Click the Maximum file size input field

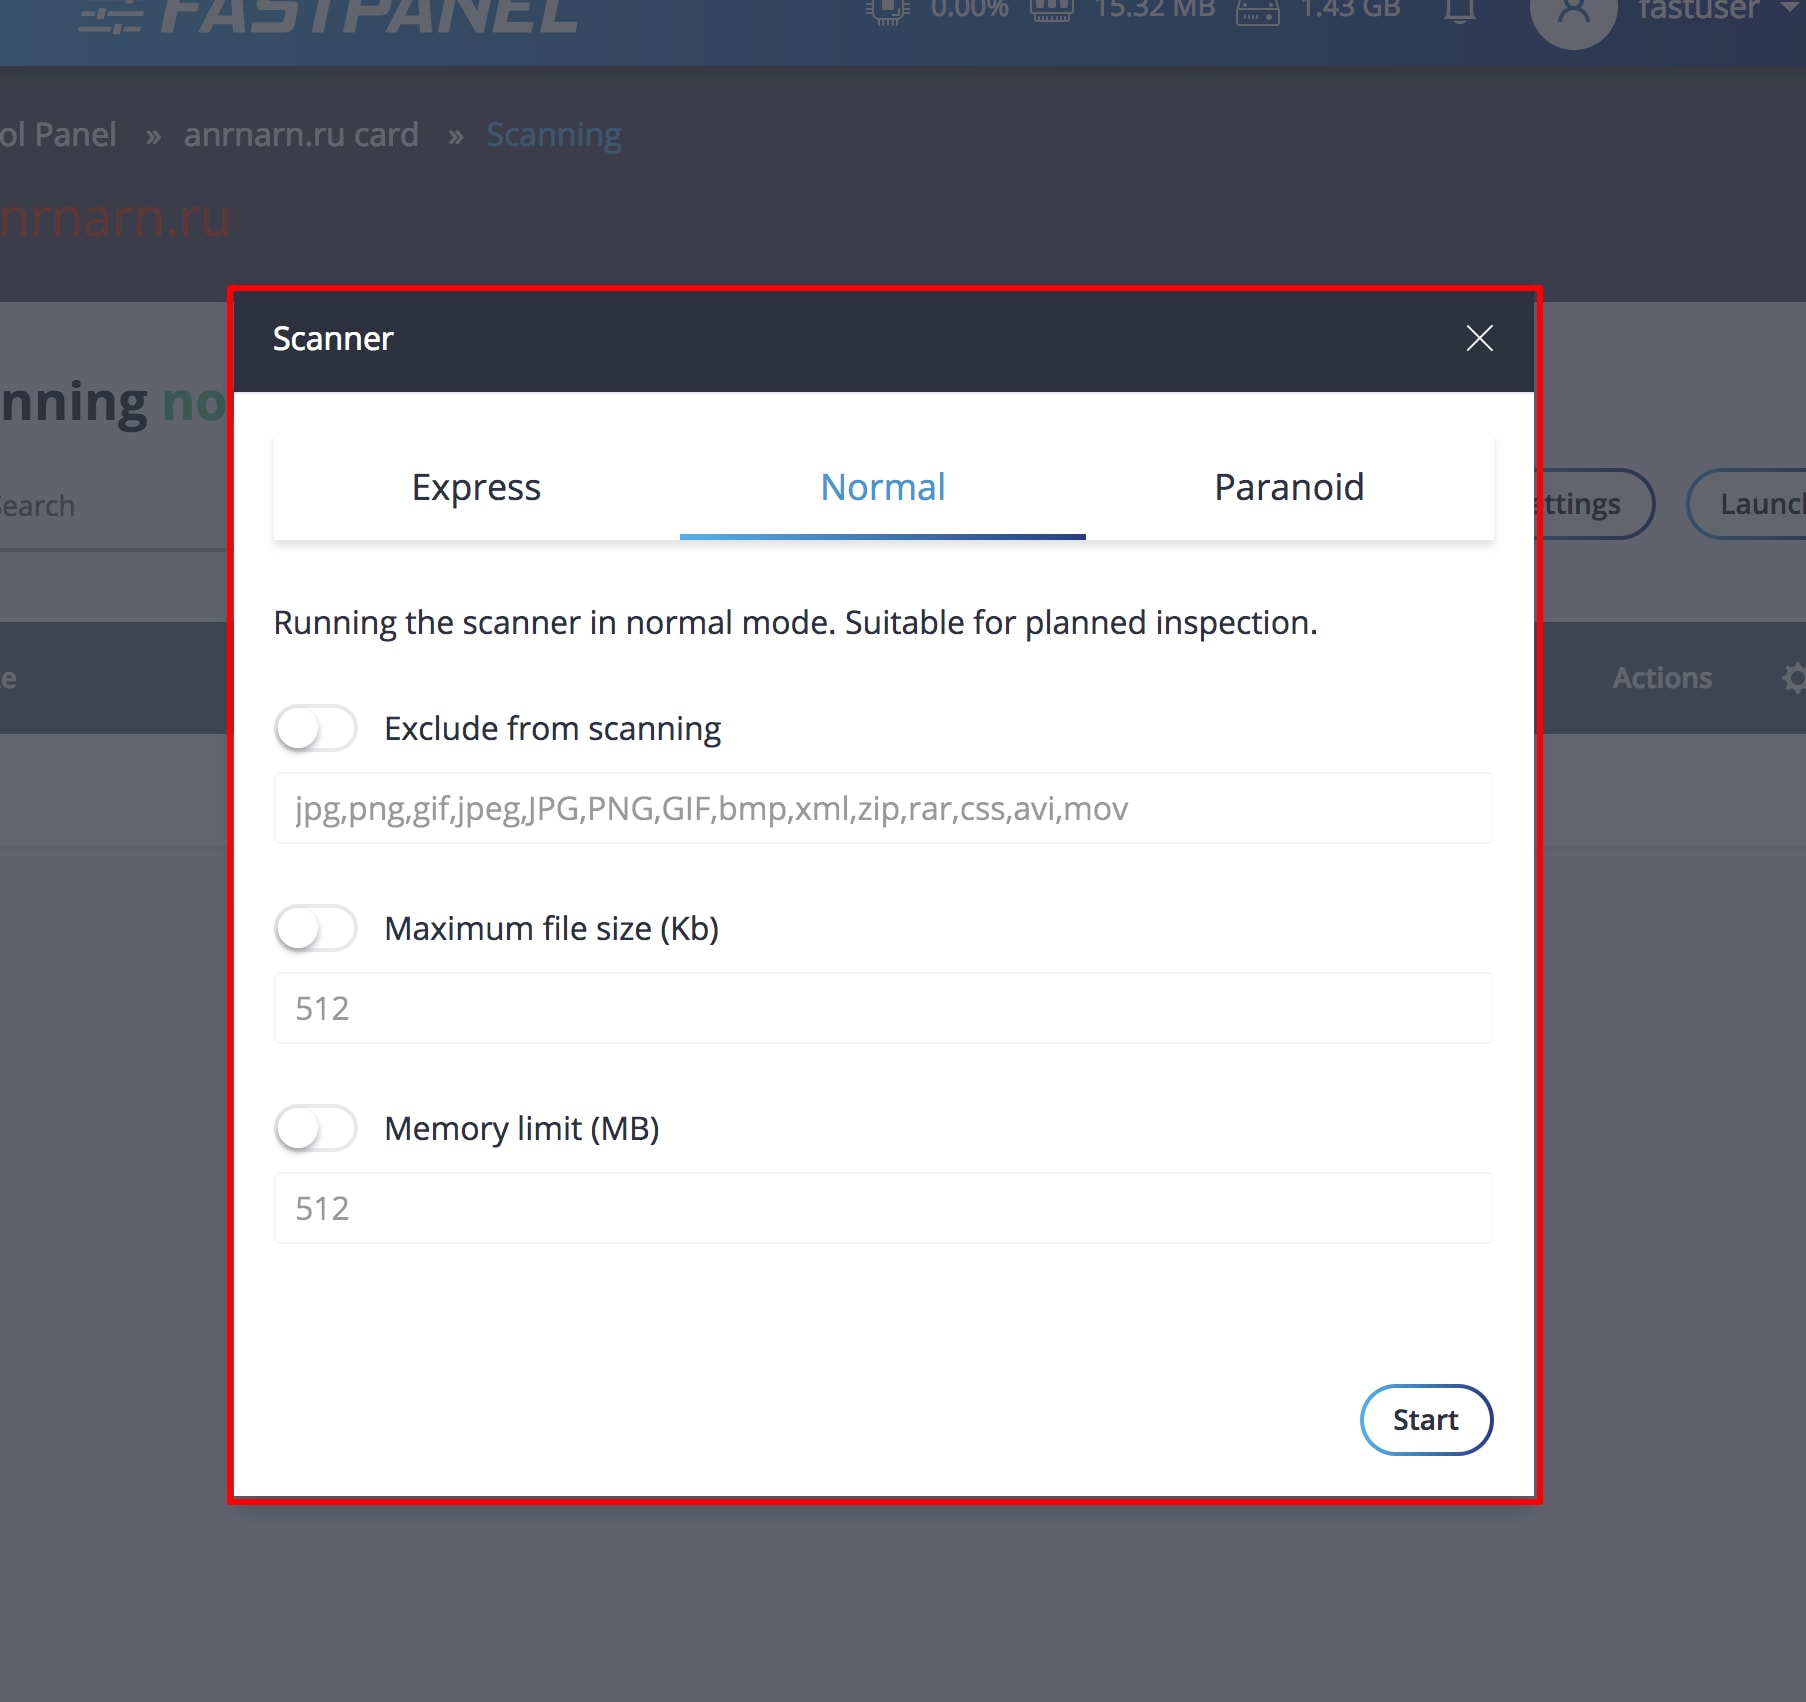883,1008
